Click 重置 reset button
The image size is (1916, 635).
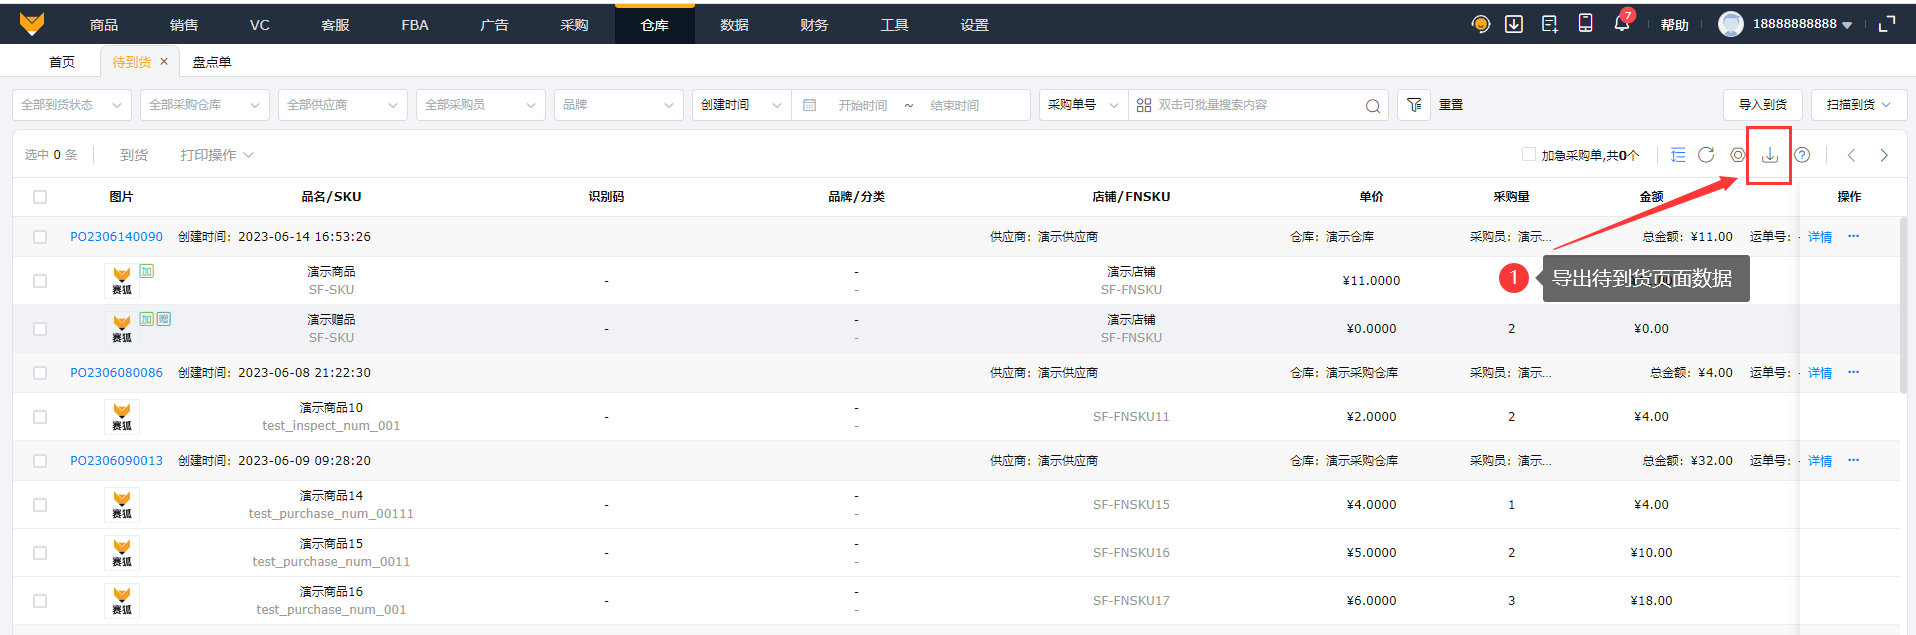click(x=1451, y=105)
